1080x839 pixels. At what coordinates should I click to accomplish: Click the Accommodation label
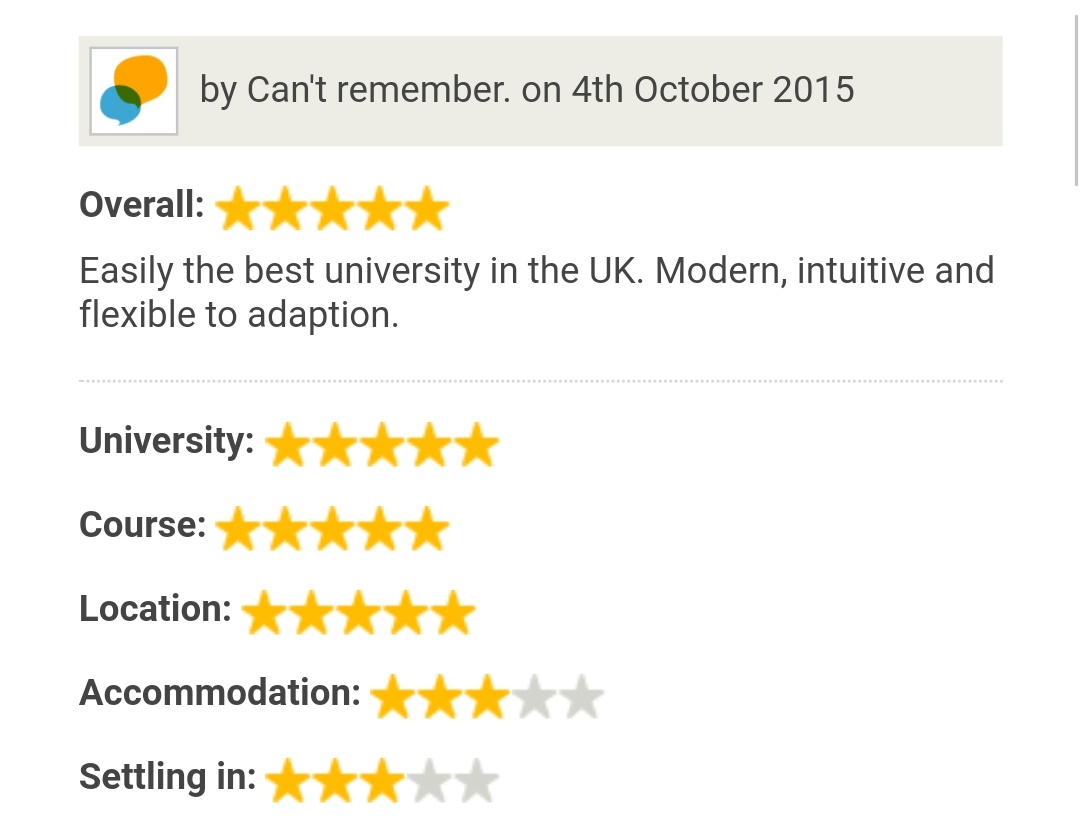coord(219,693)
